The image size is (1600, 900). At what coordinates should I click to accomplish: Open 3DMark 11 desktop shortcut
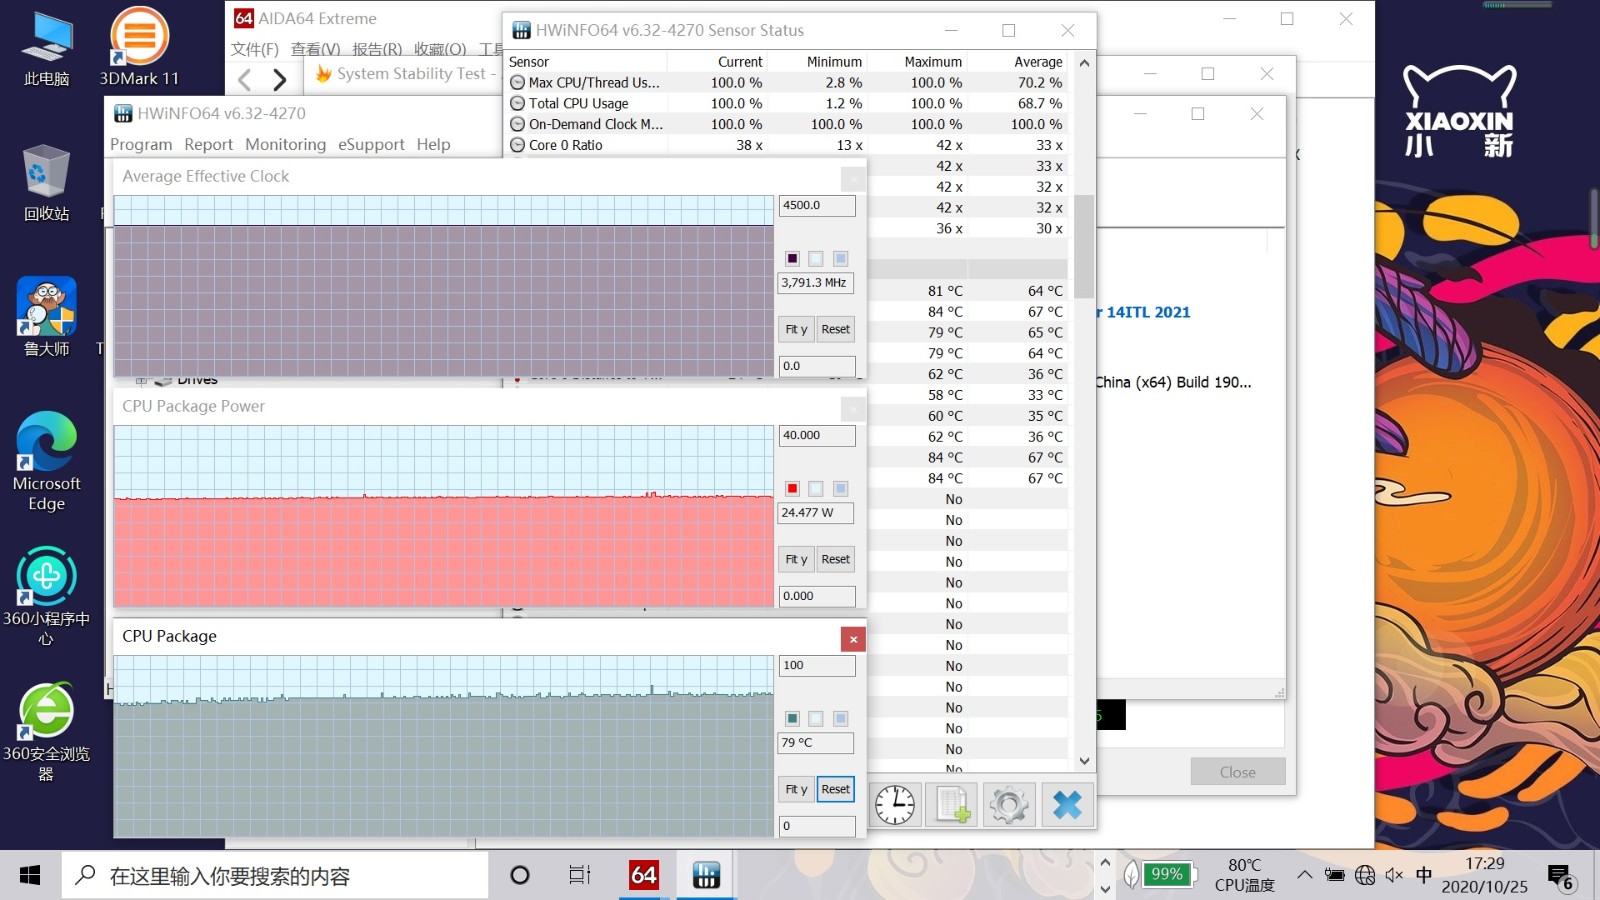(x=139, y=47)
